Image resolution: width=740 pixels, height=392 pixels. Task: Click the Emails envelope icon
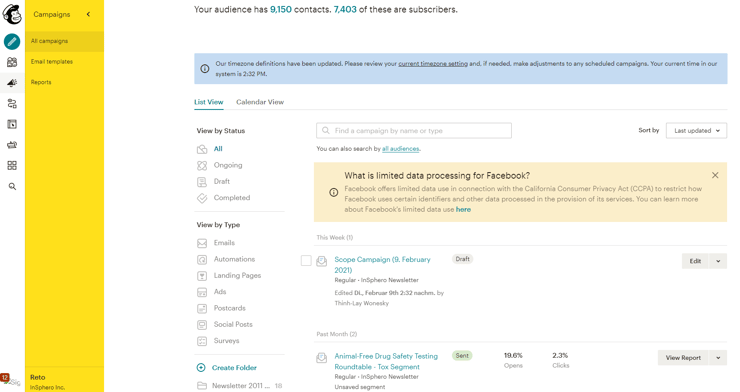pos(202,243)
